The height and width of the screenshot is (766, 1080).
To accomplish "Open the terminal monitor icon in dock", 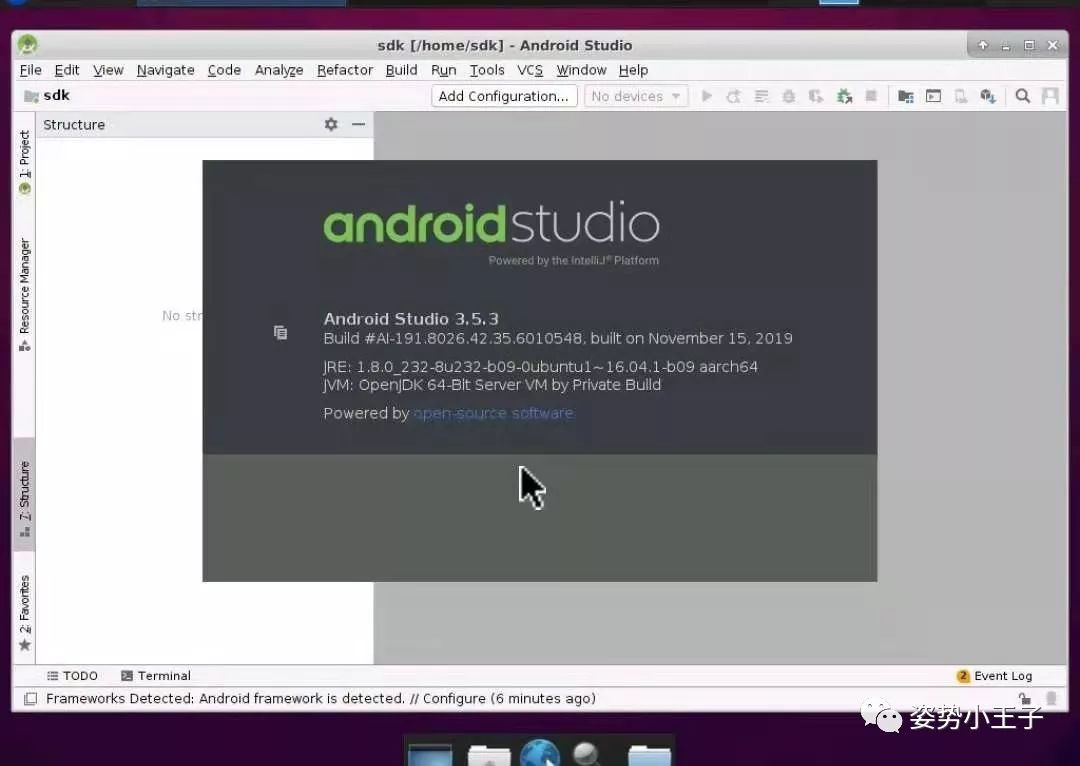I will 430,755.
